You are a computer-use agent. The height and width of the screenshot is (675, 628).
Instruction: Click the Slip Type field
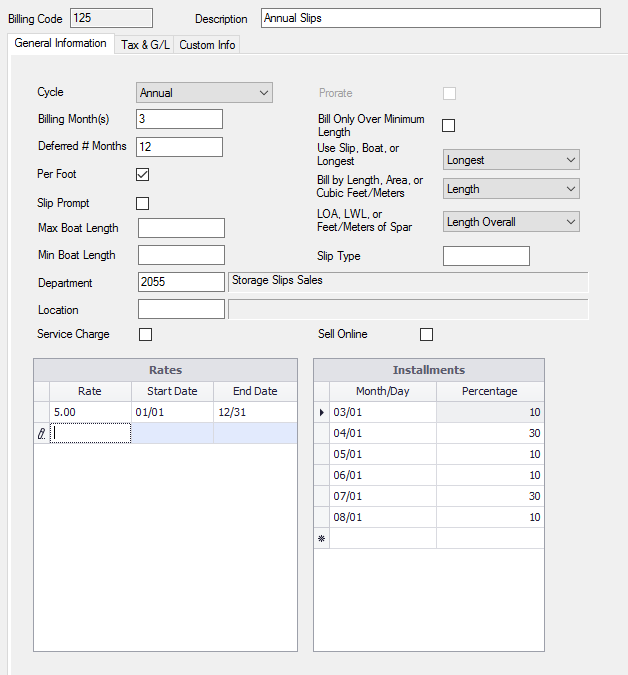pos(486,256)
